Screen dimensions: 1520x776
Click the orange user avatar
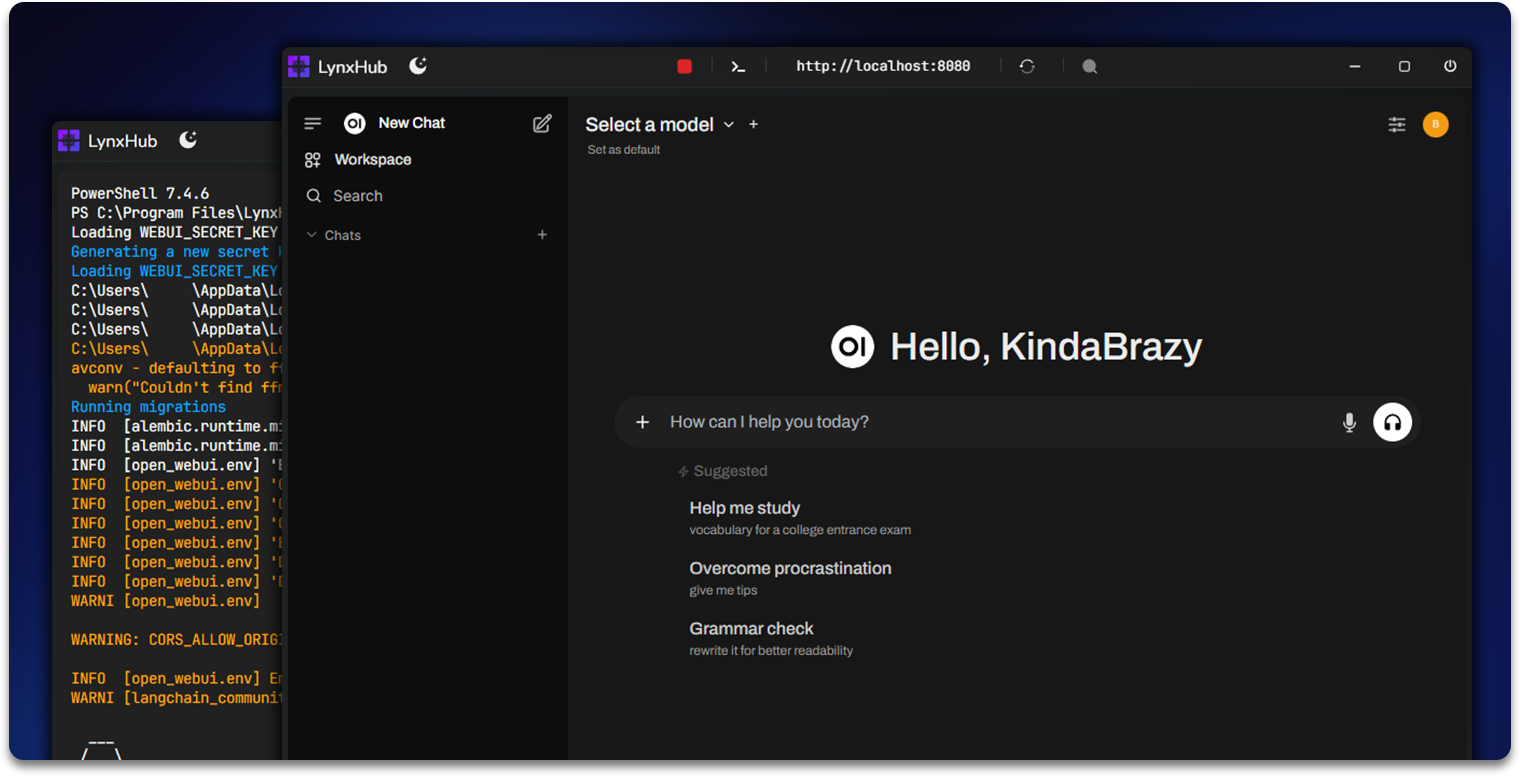point(1435,124)
